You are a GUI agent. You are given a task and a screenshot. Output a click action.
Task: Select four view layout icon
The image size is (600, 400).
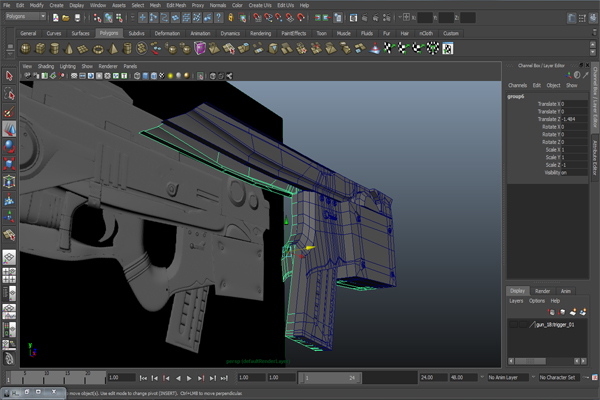[x=9, y=275]
